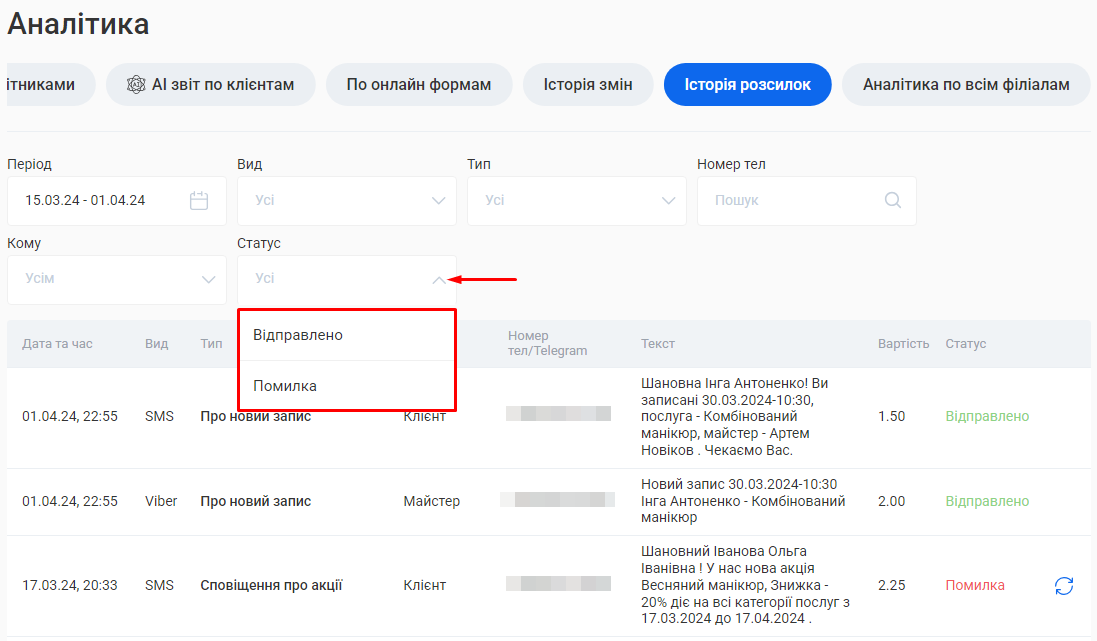The image size is (1097, 641).
Task: Open AI звіт по клієнтам tab
Action: [211, 85]
